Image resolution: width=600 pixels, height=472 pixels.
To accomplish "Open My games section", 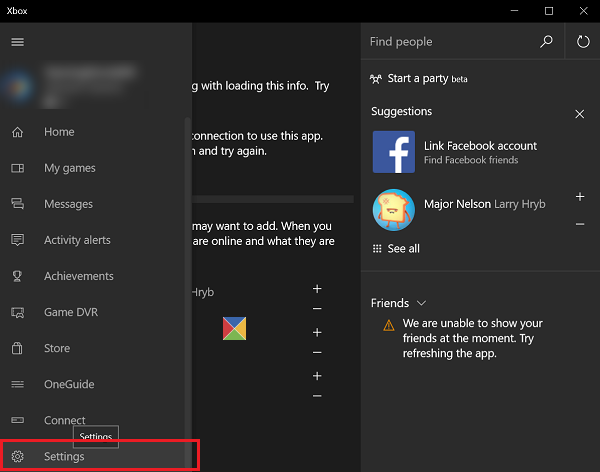I will (69, 168).
